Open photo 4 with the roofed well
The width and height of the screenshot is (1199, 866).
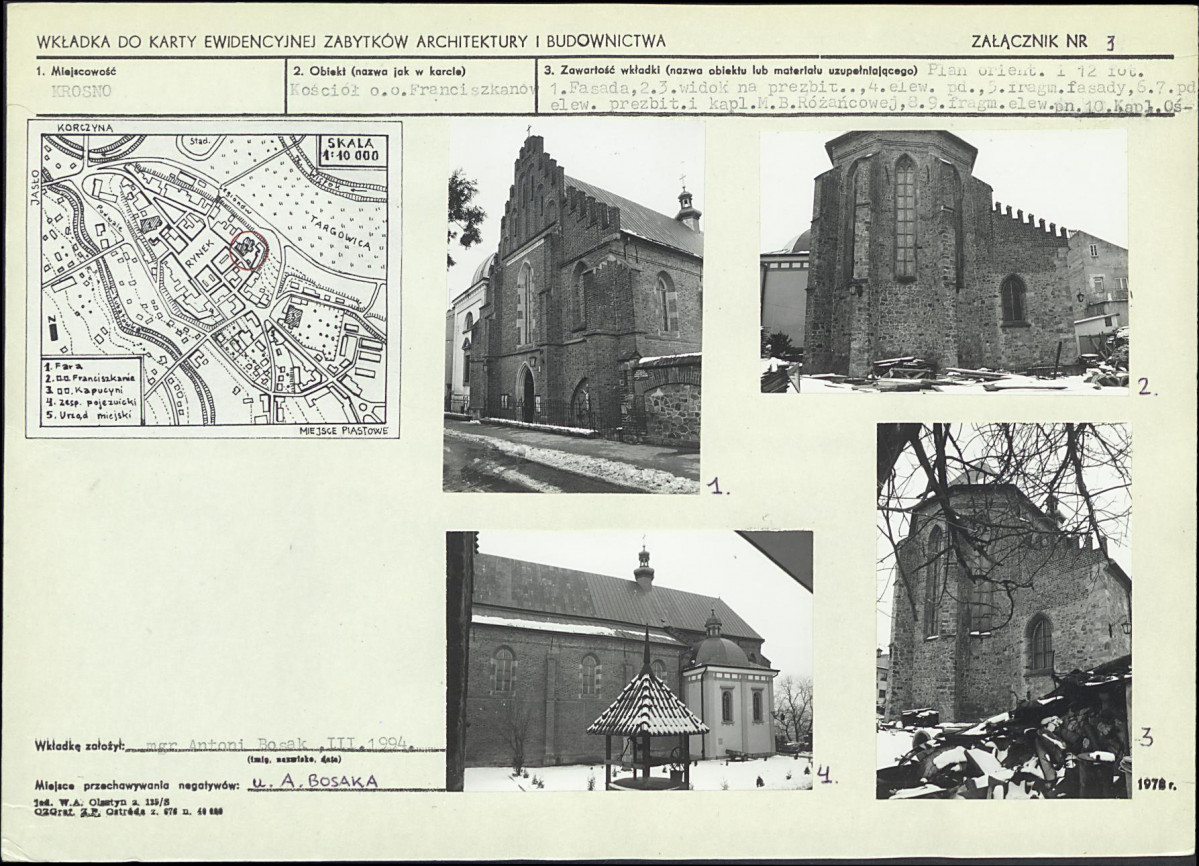[629, 660]
